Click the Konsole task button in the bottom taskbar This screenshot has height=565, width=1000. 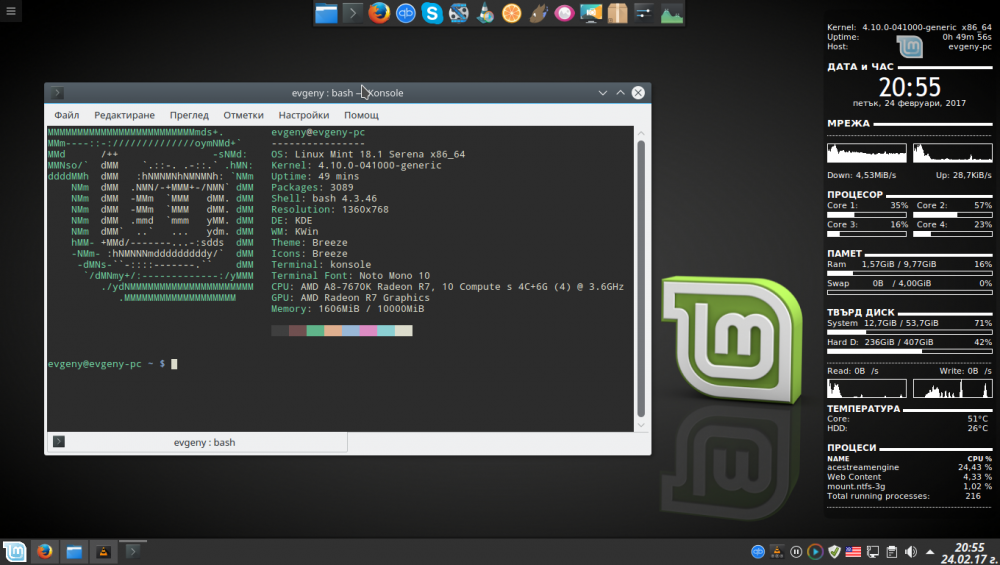pyautogui.click(x=133, y=552)
